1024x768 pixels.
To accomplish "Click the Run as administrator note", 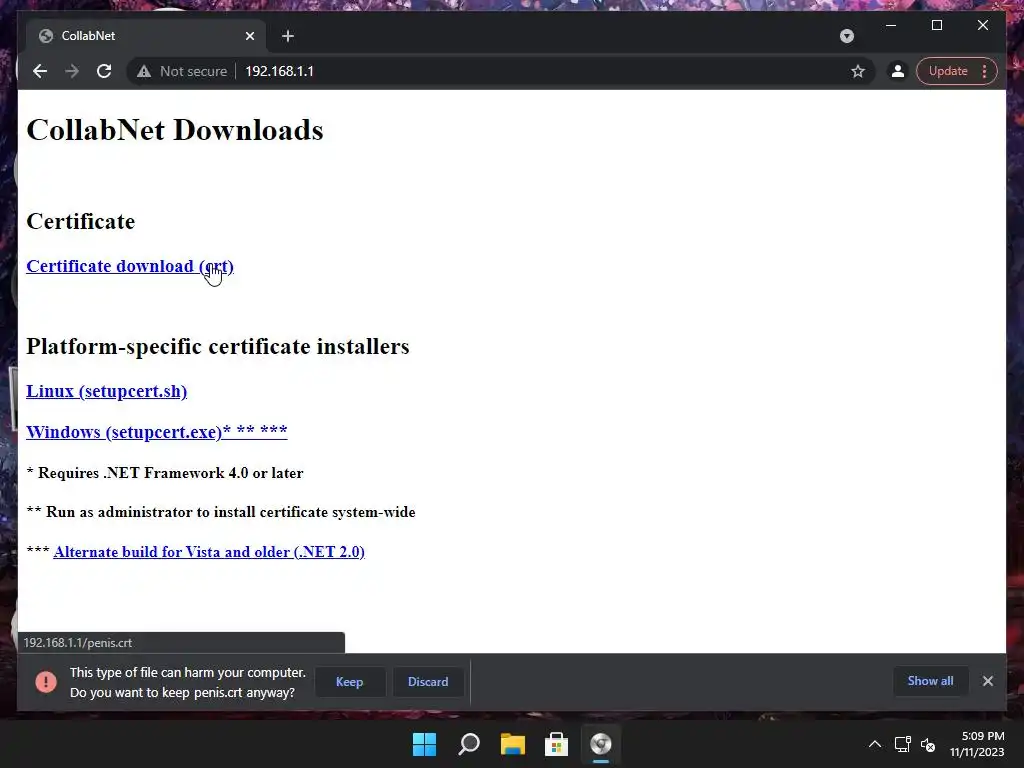I will (221, 512).
